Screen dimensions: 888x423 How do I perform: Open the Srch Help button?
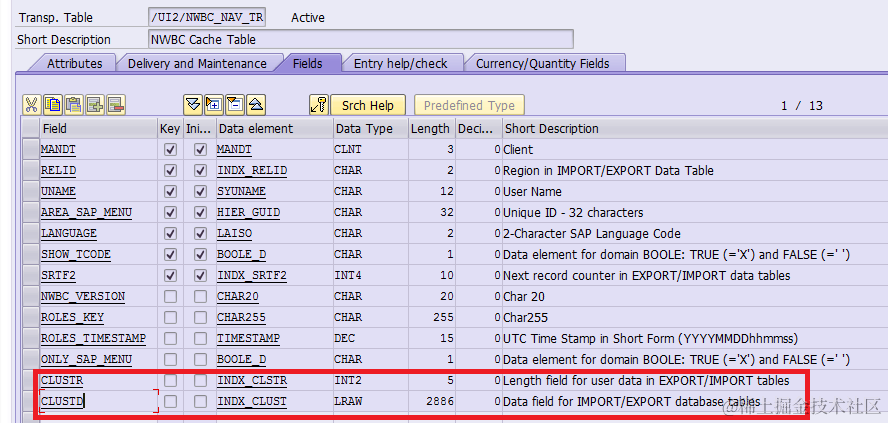(368, 105)
